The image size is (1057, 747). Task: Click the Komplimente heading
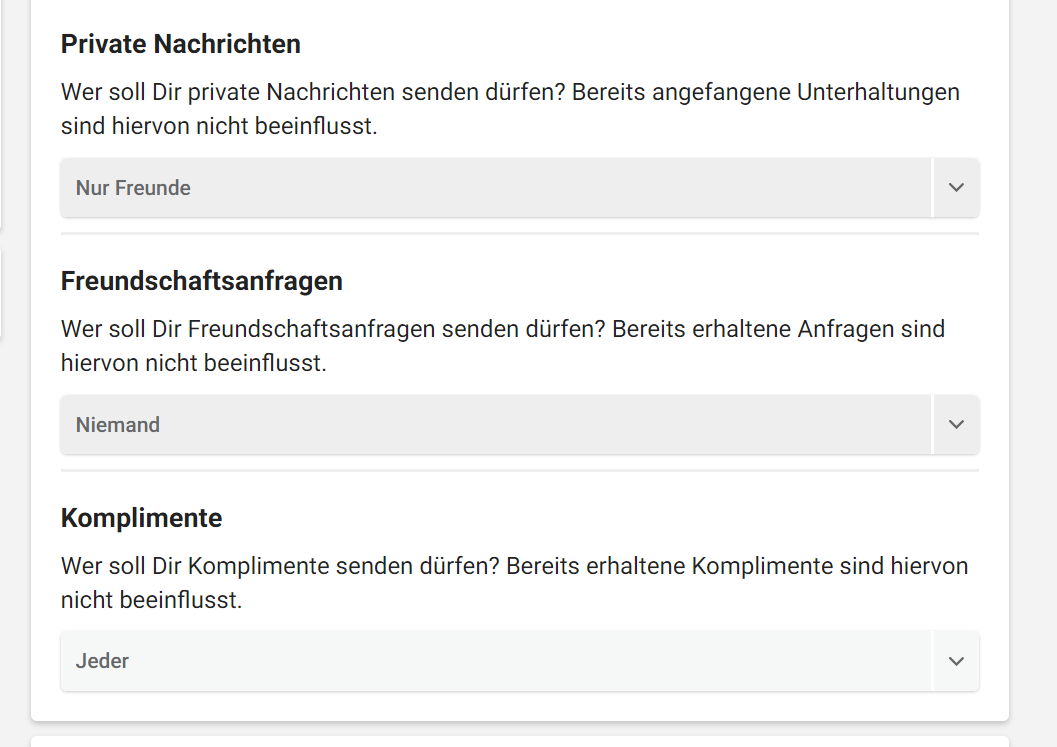[x=142, y=518]
